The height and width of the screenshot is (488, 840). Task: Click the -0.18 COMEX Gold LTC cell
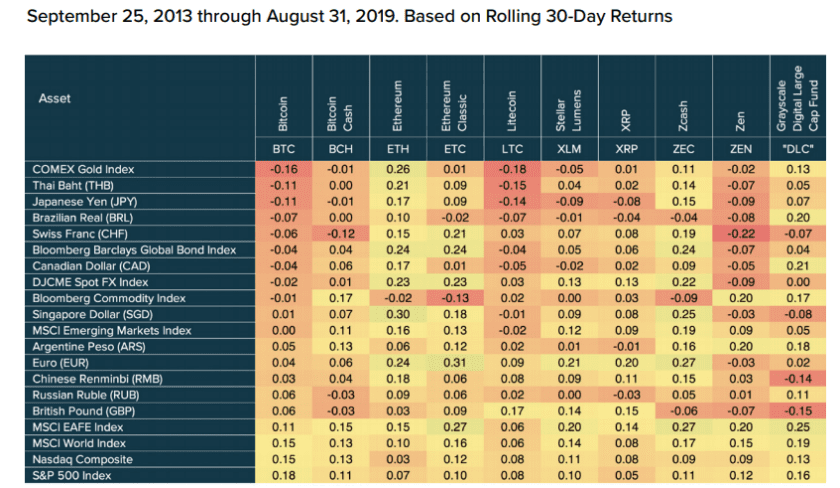(x=512, y=169)
